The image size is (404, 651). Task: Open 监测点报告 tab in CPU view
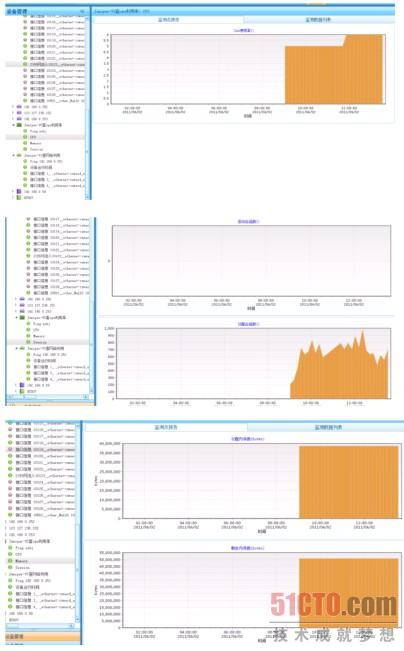click(x=168, y=20)
